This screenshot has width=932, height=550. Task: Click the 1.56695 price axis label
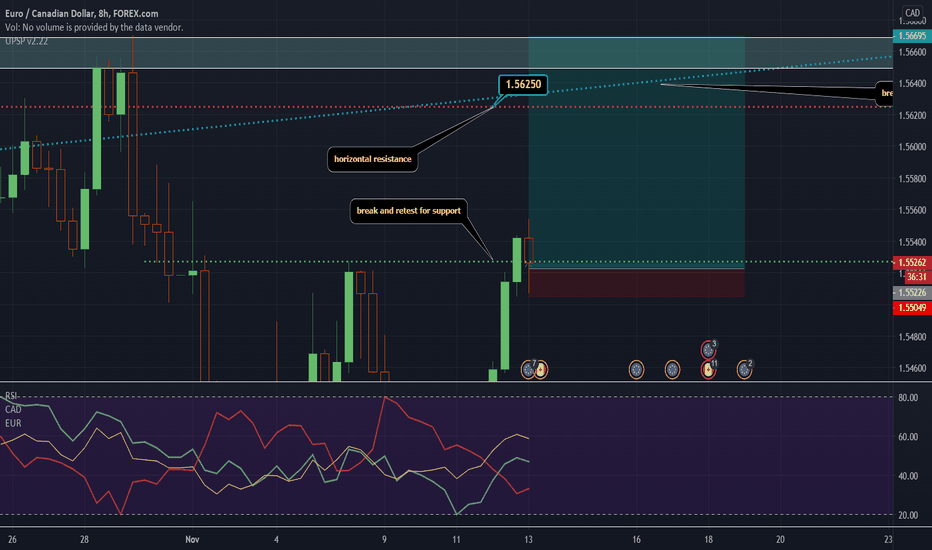912,36
